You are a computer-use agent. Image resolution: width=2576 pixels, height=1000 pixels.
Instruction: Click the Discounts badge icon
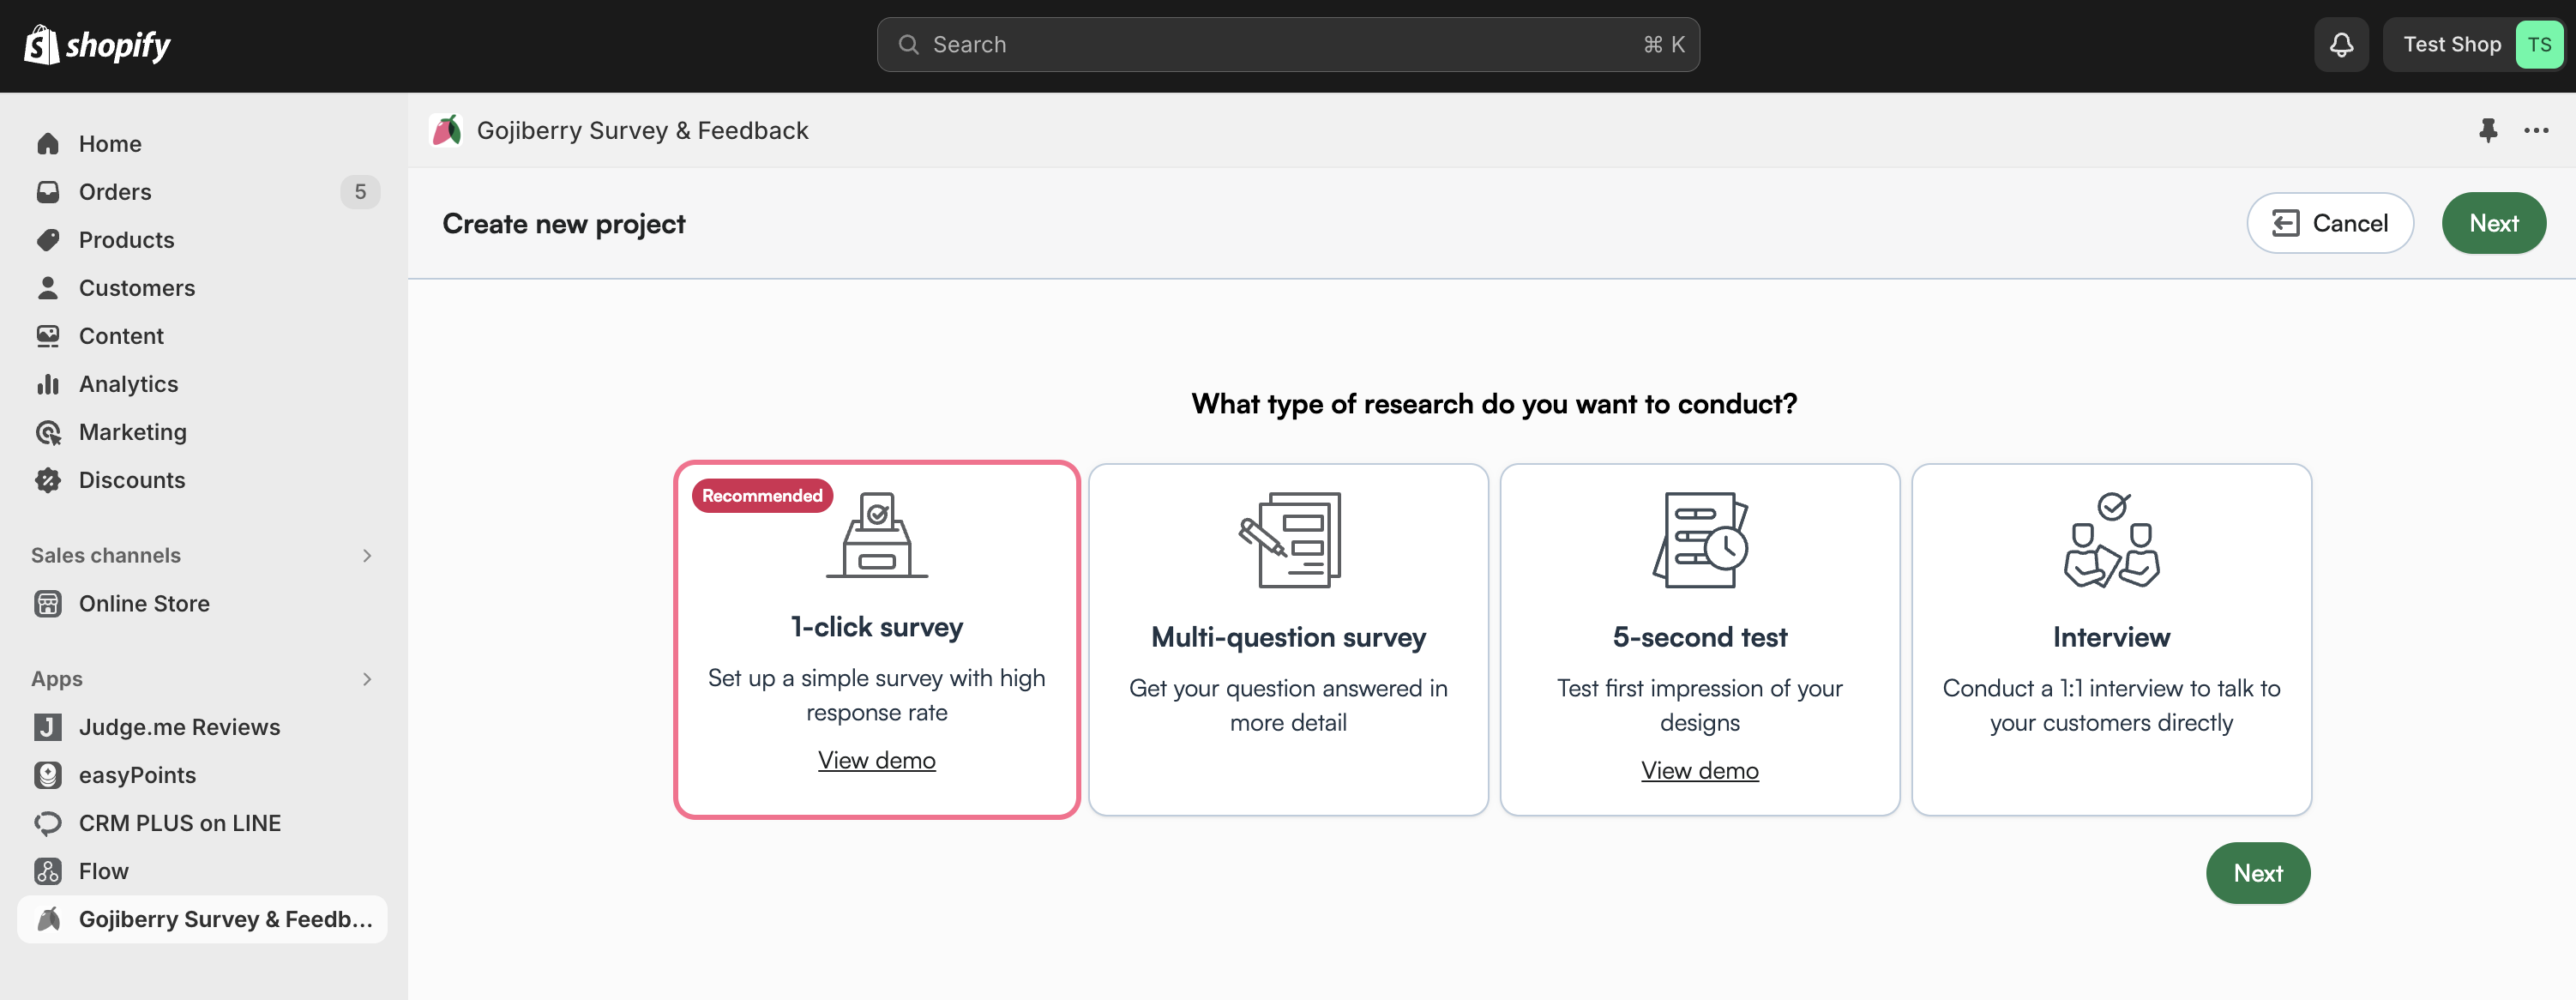click(48, 480)
